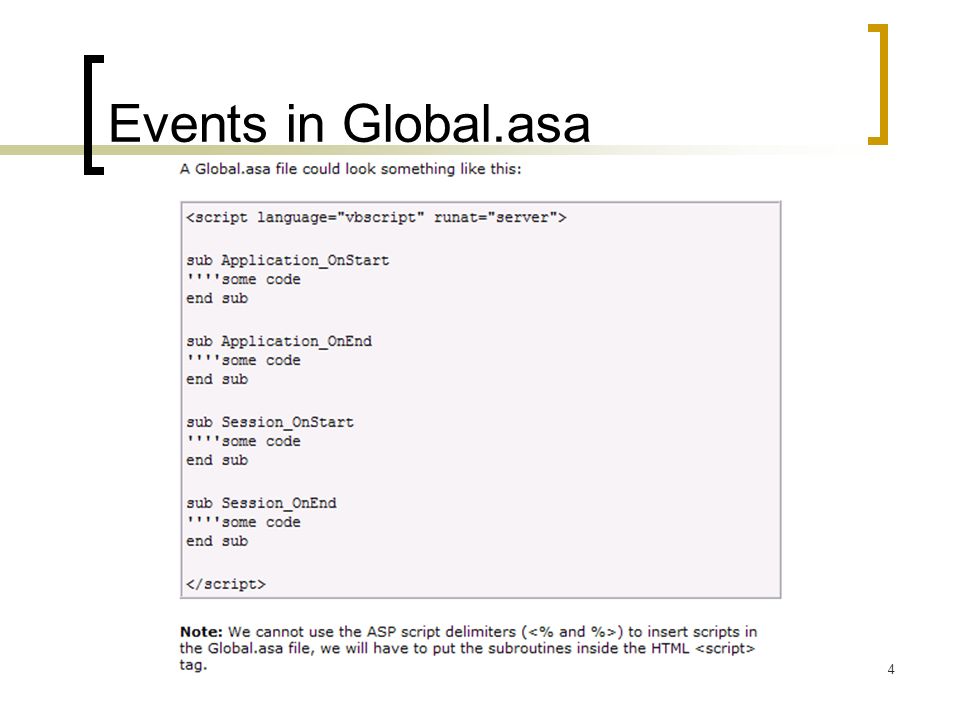Click the slide title 'Events in Global.asa'
The image size is (960, 720).
[349, 124]
